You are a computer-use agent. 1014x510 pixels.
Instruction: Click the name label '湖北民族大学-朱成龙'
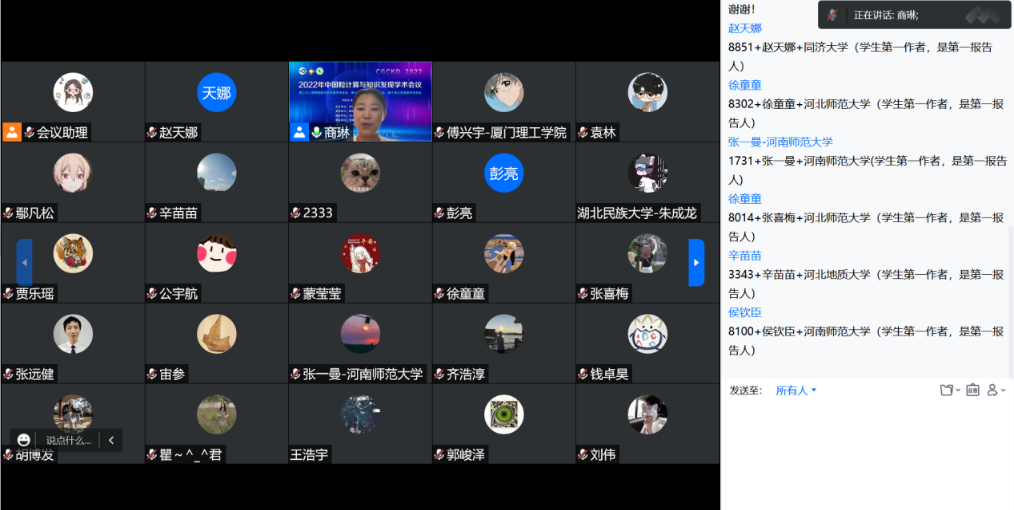click(x=638, y=213)
